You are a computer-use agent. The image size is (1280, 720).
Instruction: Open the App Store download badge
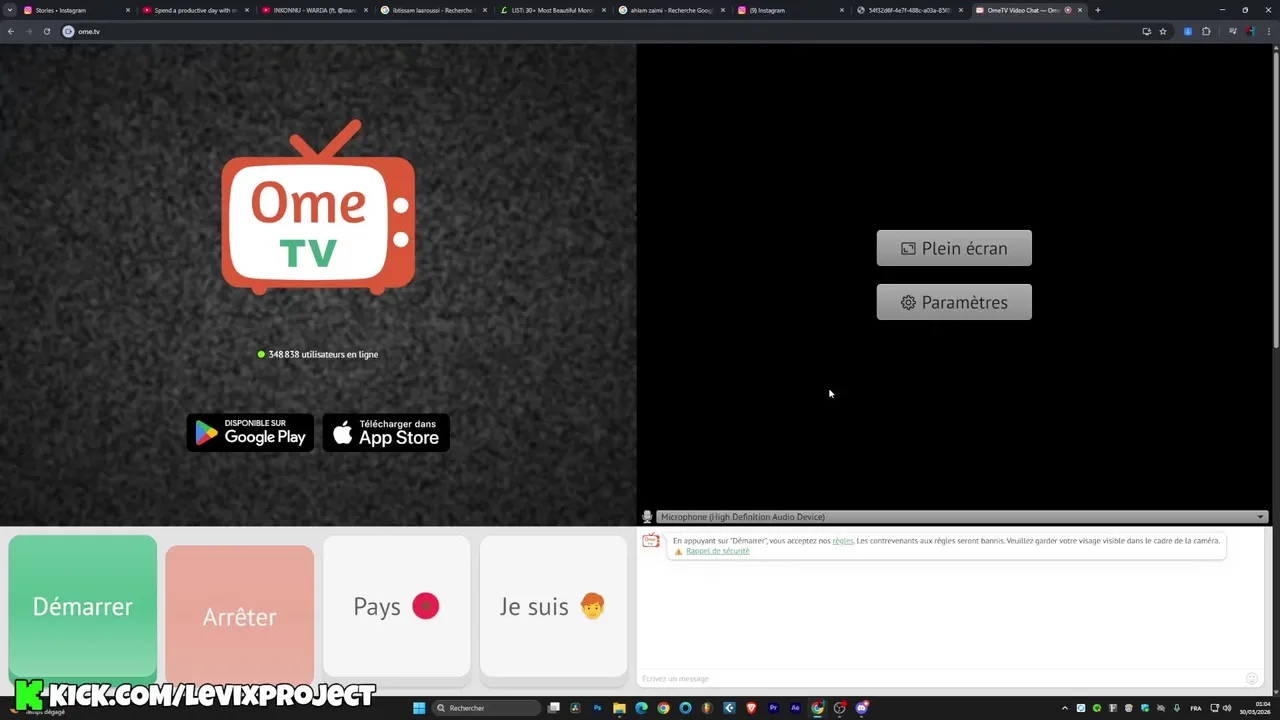click(386, 433)
